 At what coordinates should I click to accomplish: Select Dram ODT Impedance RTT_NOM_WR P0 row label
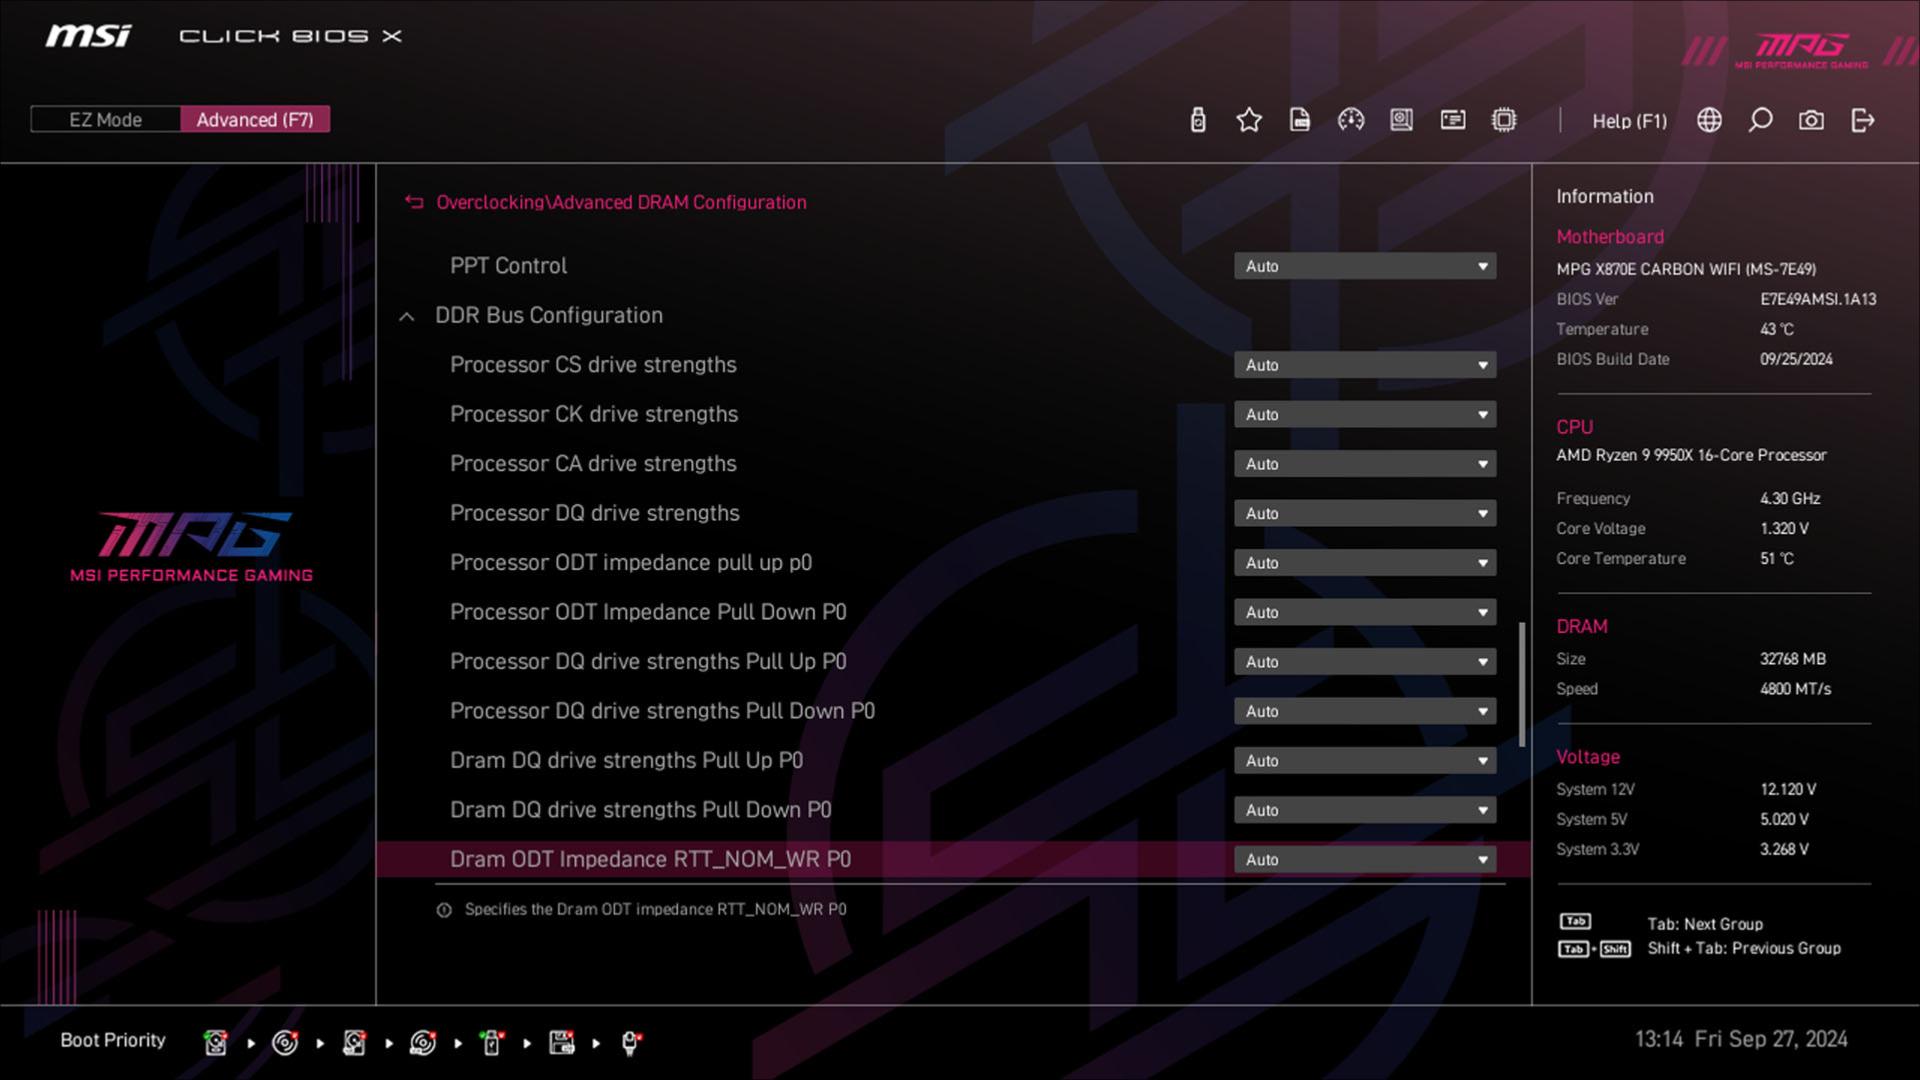(x=650, y=860)
